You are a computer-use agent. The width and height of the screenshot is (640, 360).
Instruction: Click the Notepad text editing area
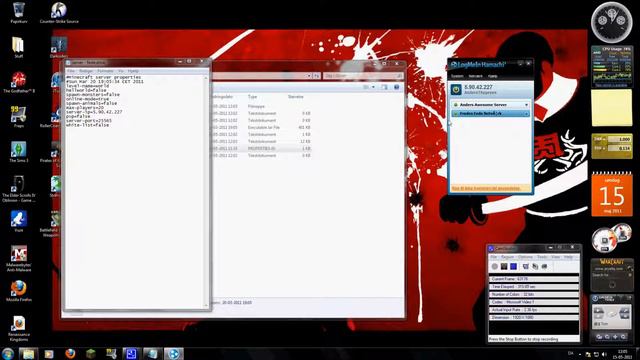pos(135,191)
